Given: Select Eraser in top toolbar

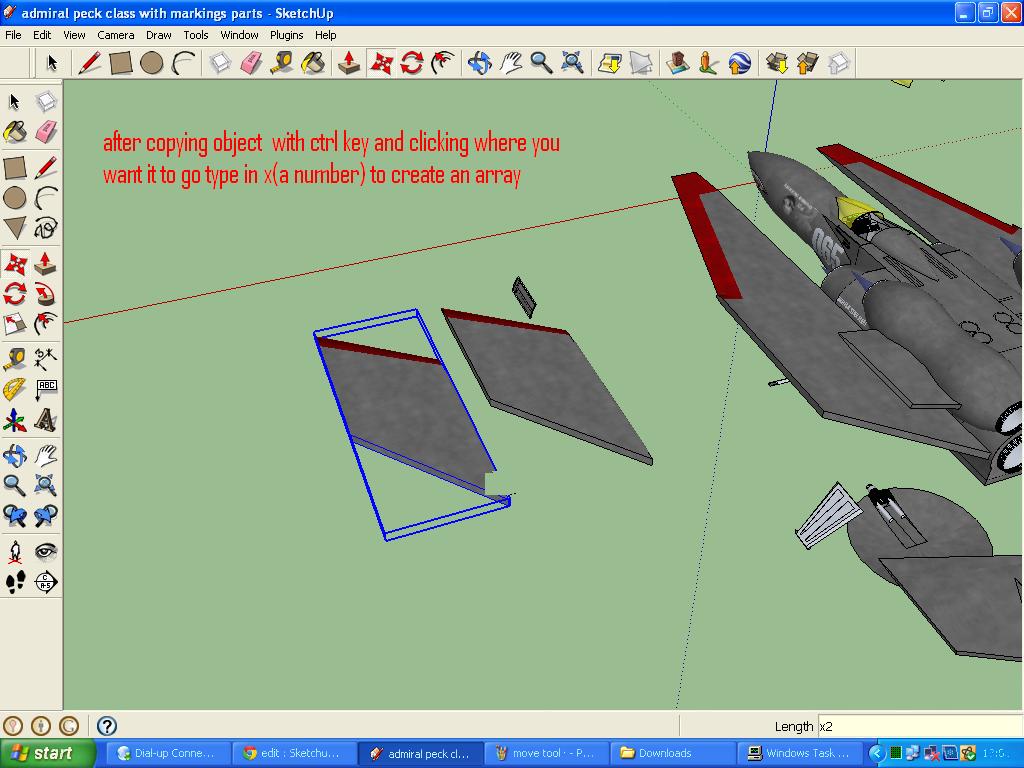Looking at the screenshot, I should 251,63.
